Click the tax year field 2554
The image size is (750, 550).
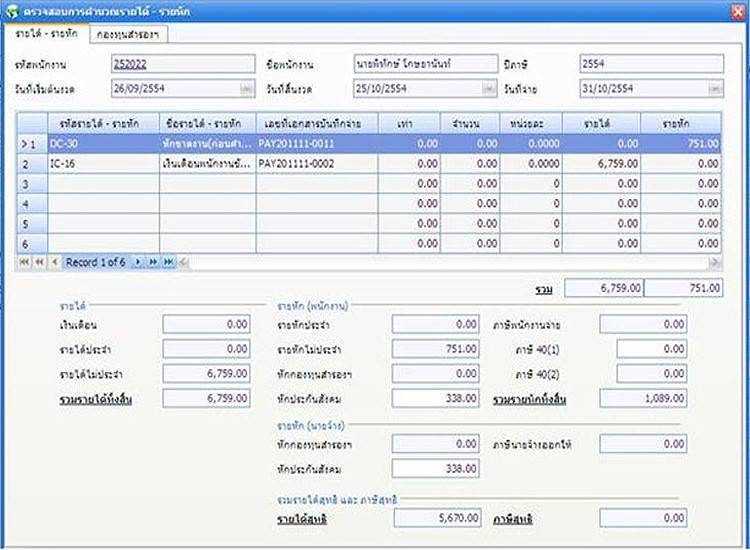point(651,63)
